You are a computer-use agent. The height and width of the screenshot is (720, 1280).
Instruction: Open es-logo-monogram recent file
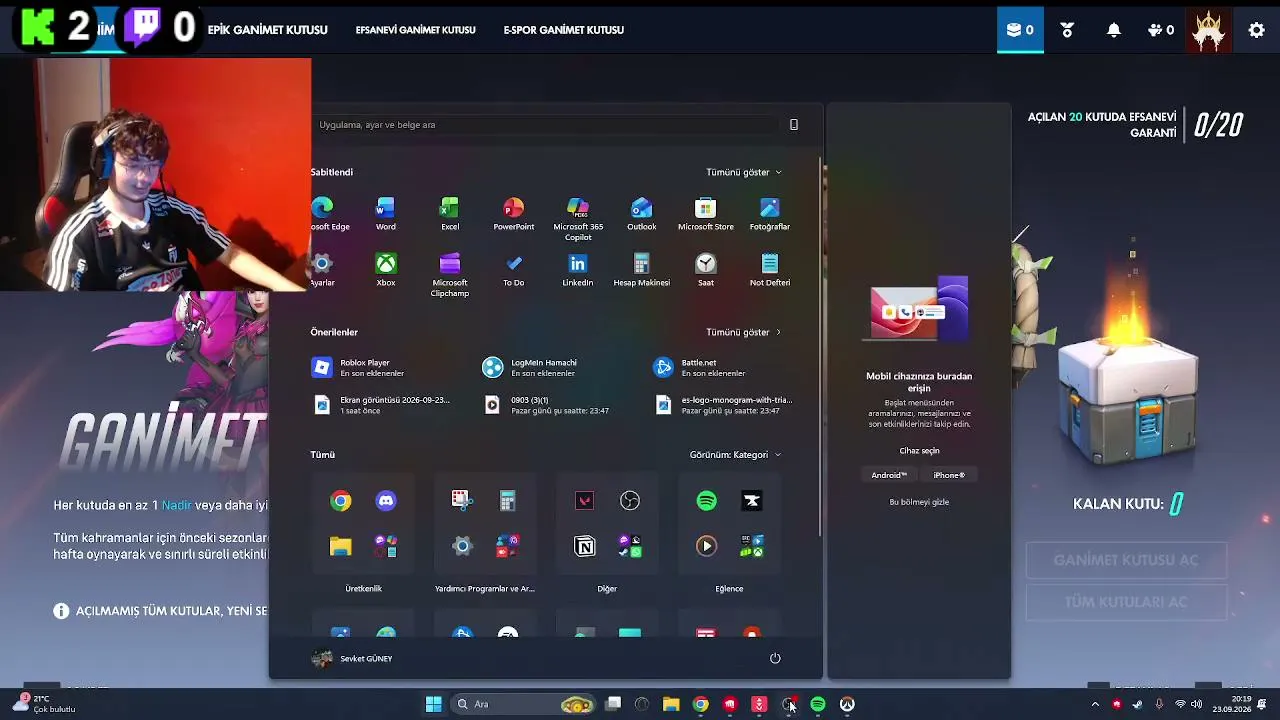tap(723, 405)
